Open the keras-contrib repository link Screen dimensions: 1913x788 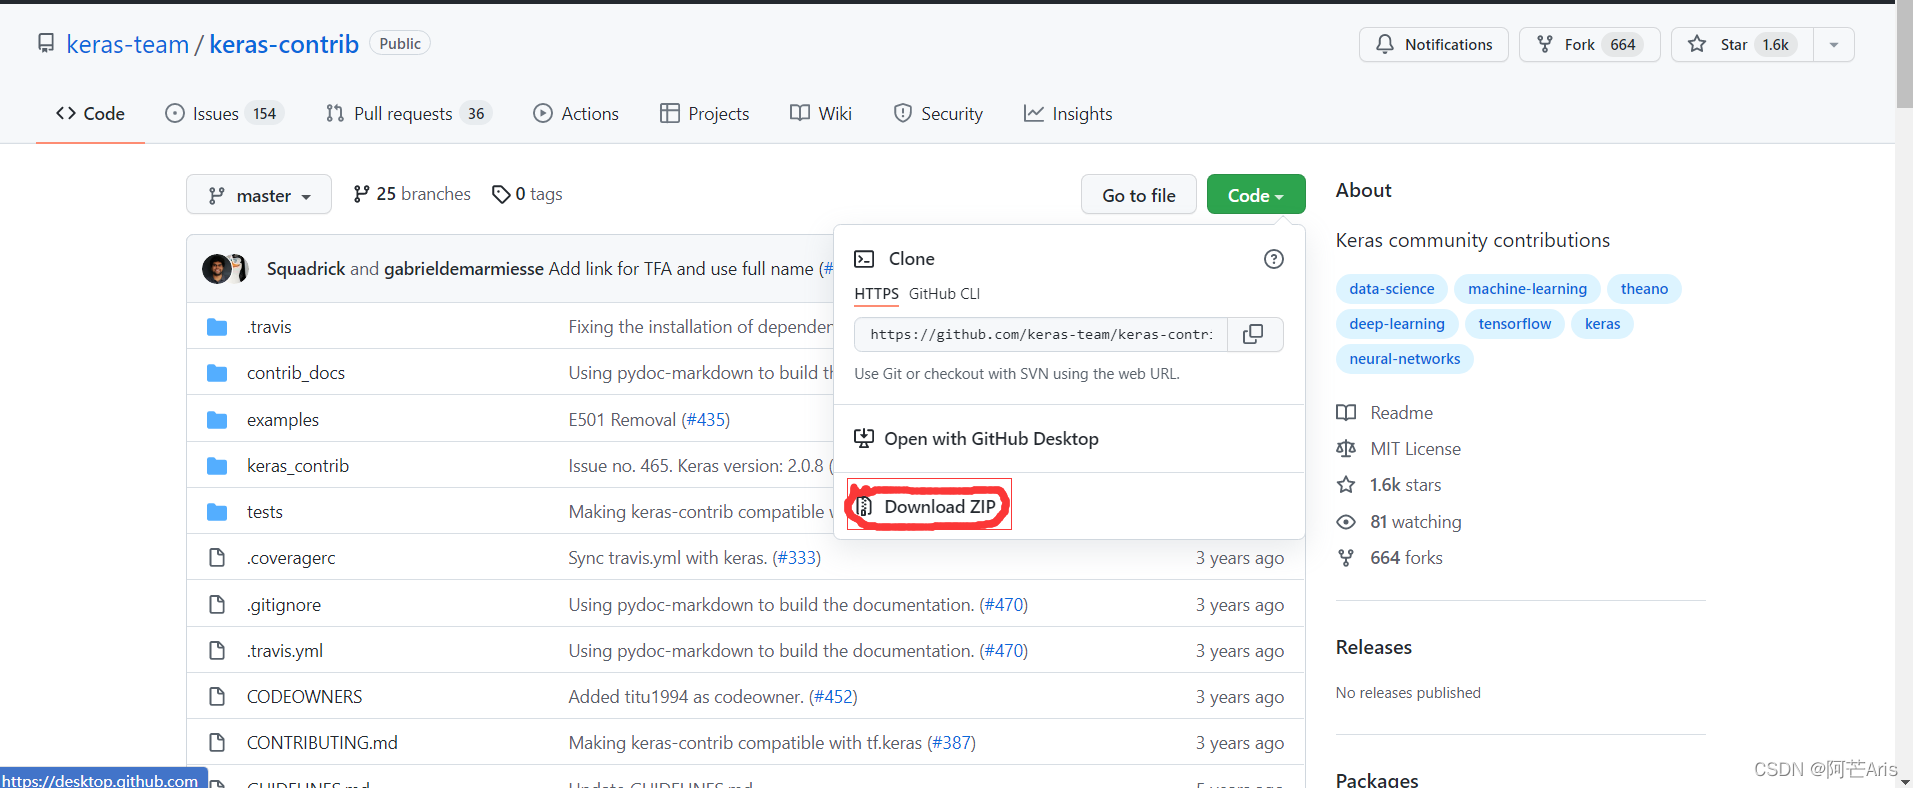click(284, 44)
